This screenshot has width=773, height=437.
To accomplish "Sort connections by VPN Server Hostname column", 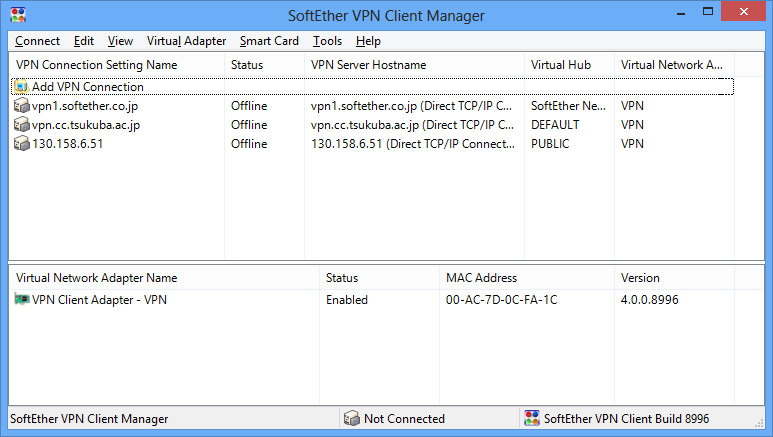I will tap(368, 65).
